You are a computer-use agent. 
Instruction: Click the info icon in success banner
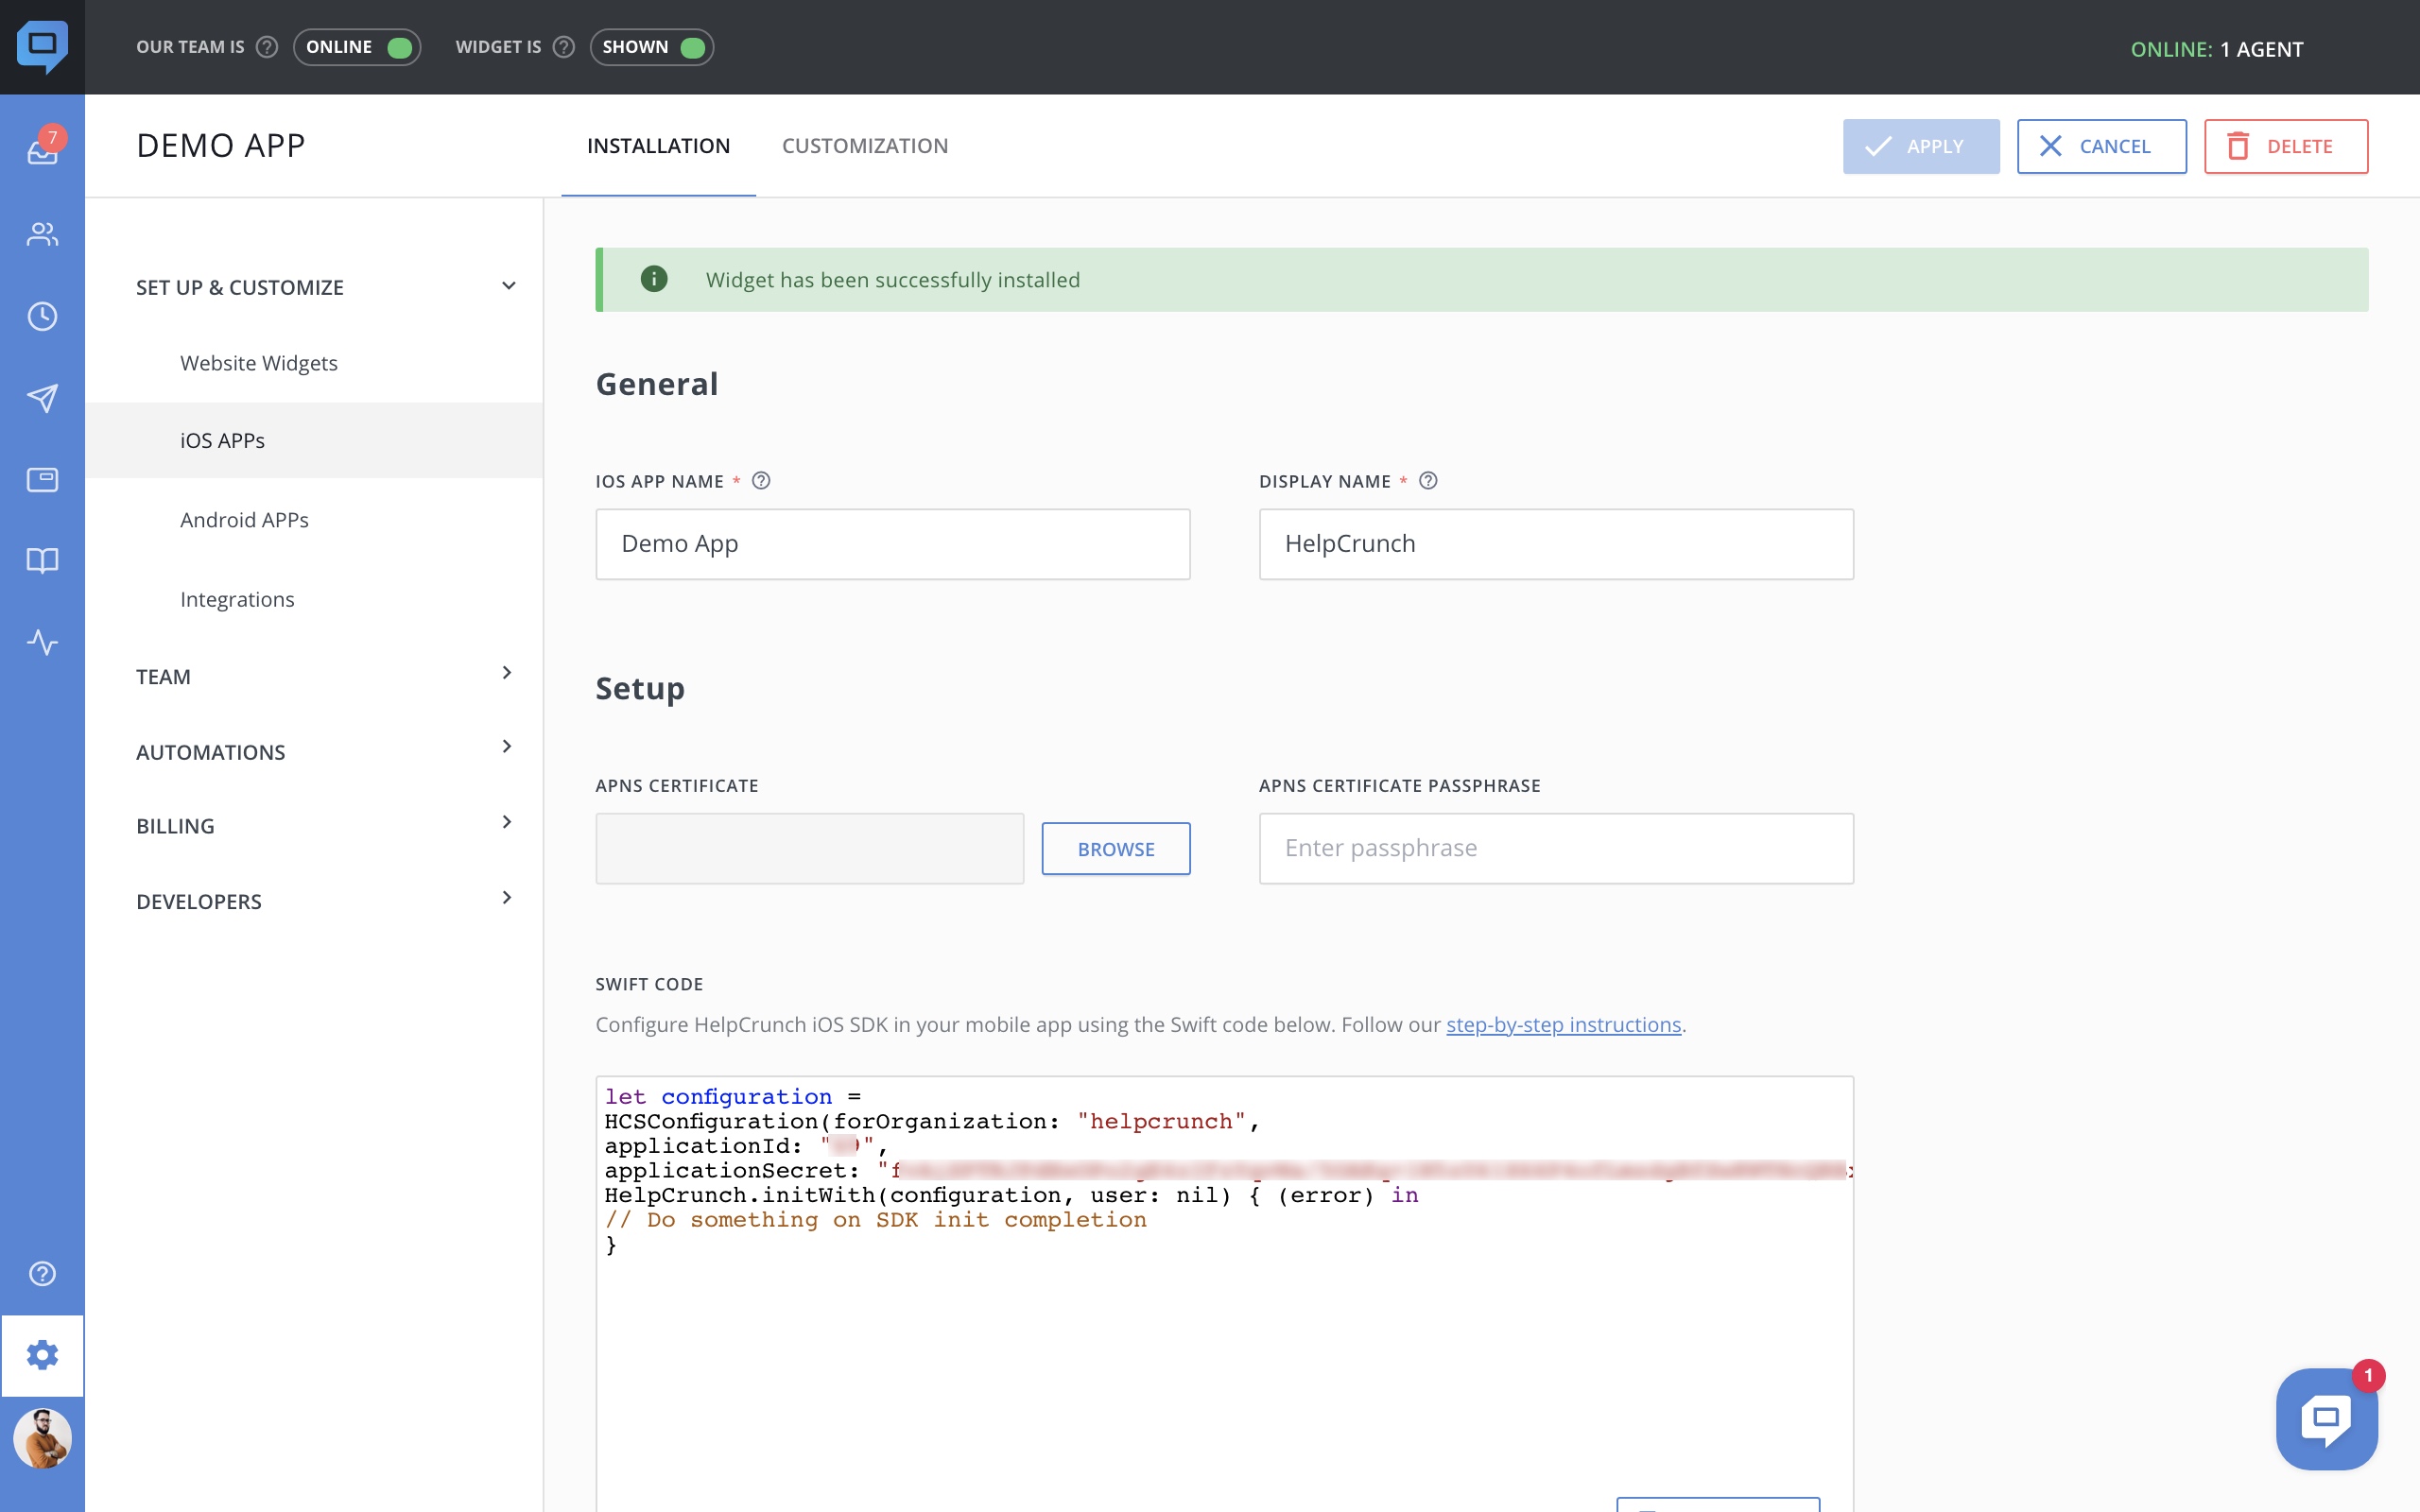[654, 279]
